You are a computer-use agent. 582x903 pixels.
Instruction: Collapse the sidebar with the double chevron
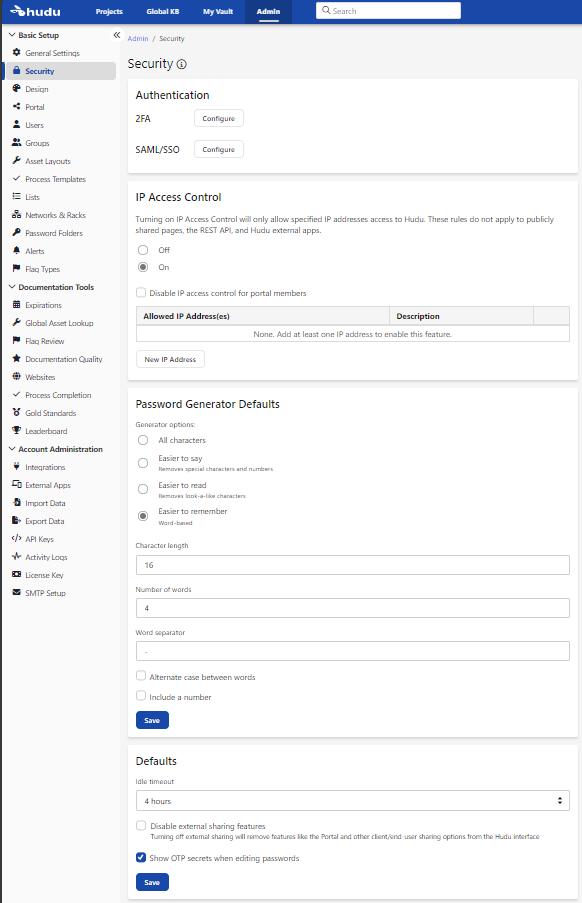click(x=117, y=33)
